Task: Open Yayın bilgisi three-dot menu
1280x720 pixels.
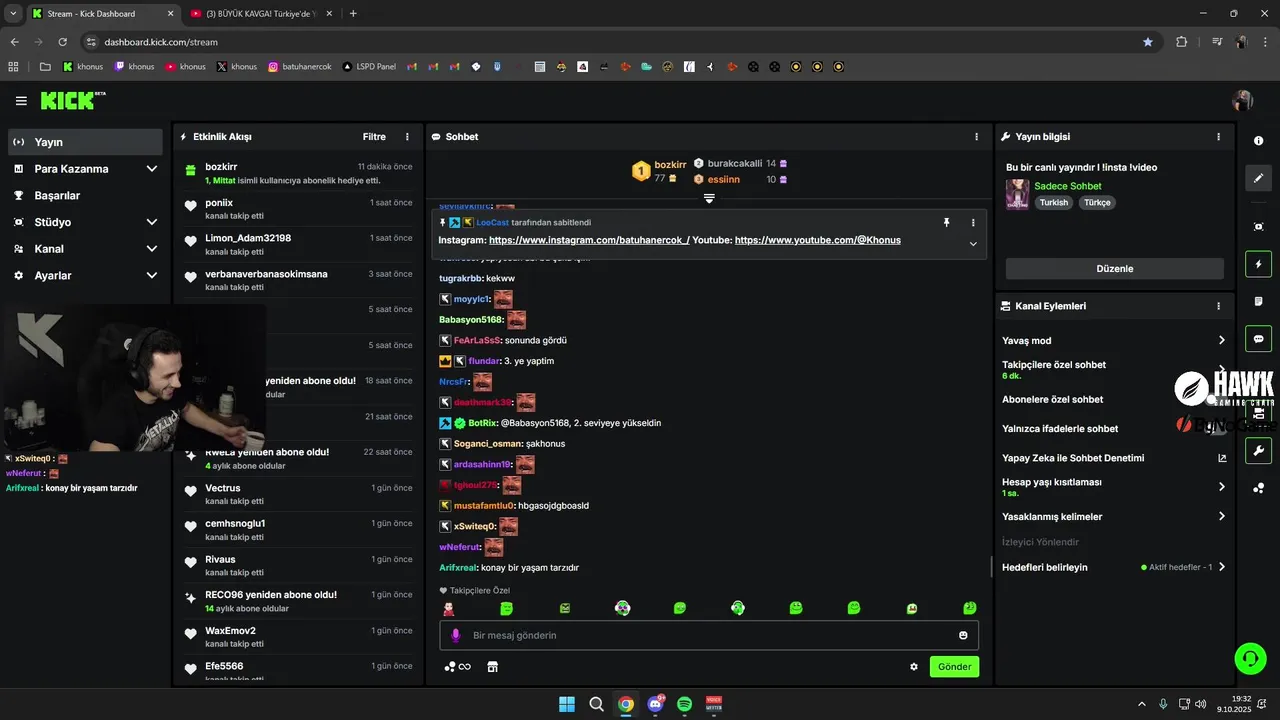Action: [1218, 137]
